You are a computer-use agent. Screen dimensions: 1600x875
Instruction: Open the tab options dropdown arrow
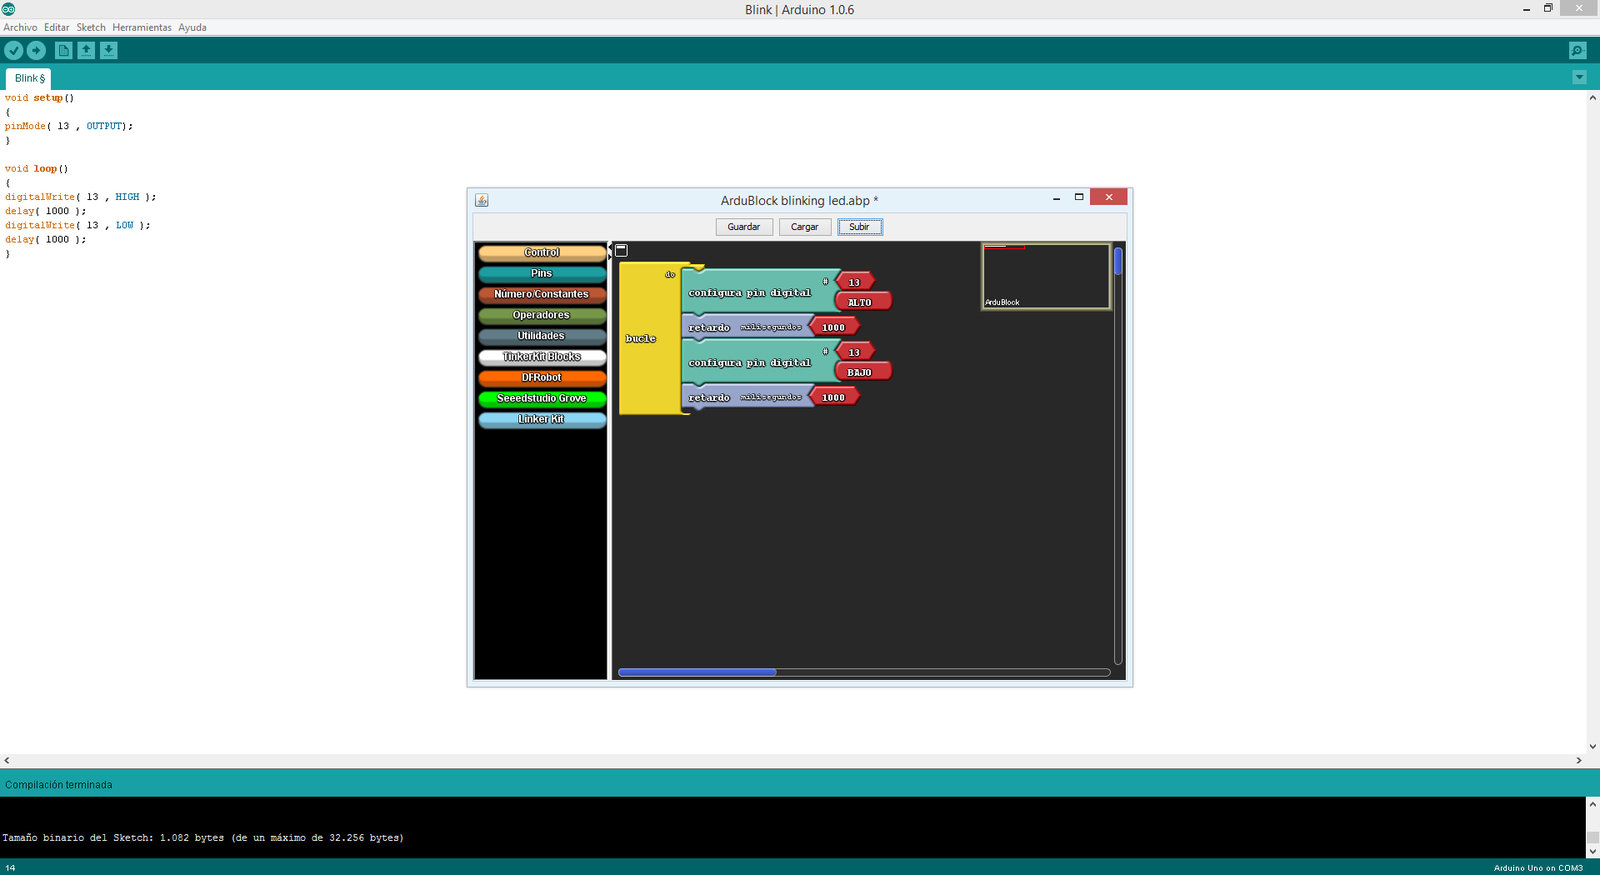tap(1579, 77)
